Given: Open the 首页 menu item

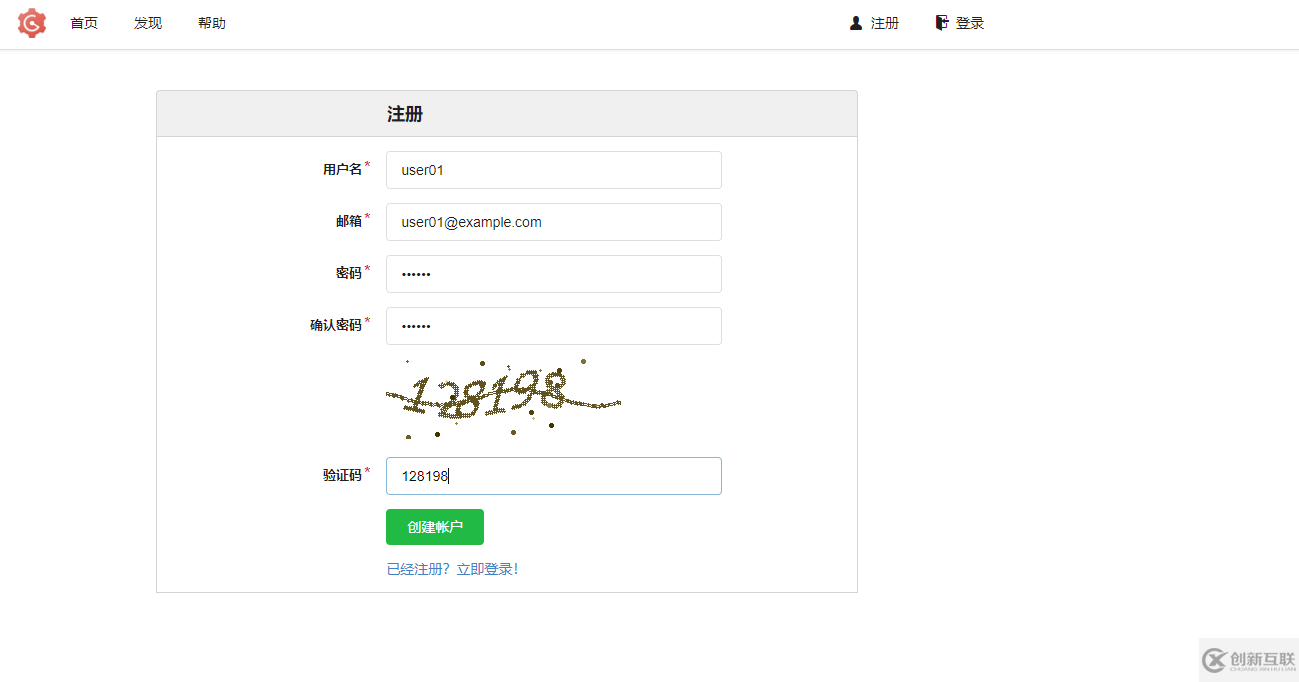Looking at the screenshot, I should [x=84, y=22].
